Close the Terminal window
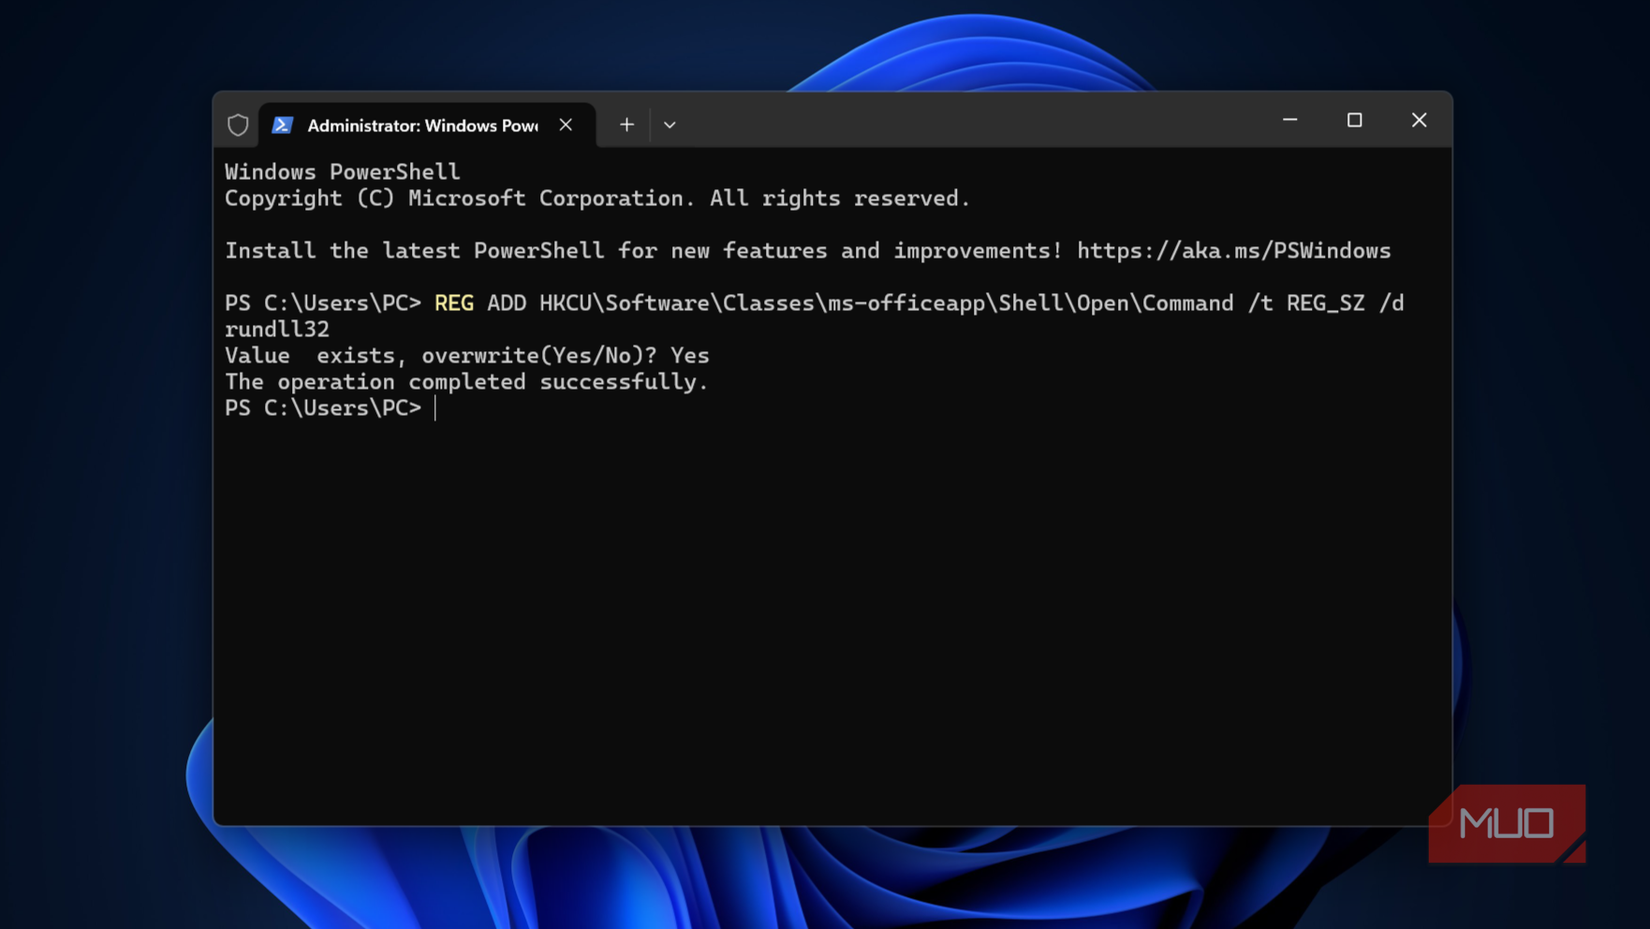The height and width of the screenshot is (929, 1650). pyautogui.click(x=1419, y=120)
